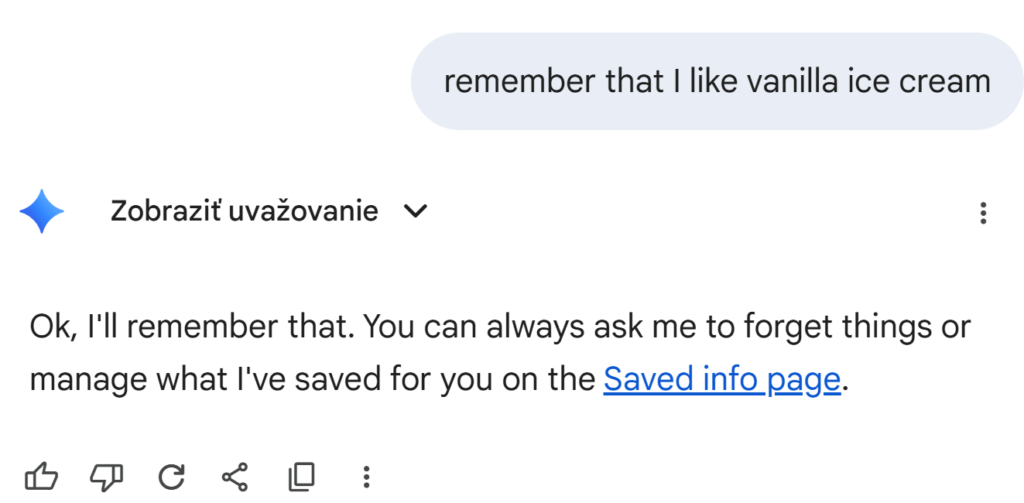
Task: Select the user message bubble
Action: [716, 81]
